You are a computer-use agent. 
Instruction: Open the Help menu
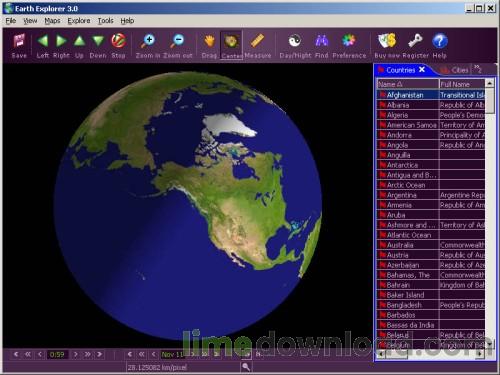127,21
